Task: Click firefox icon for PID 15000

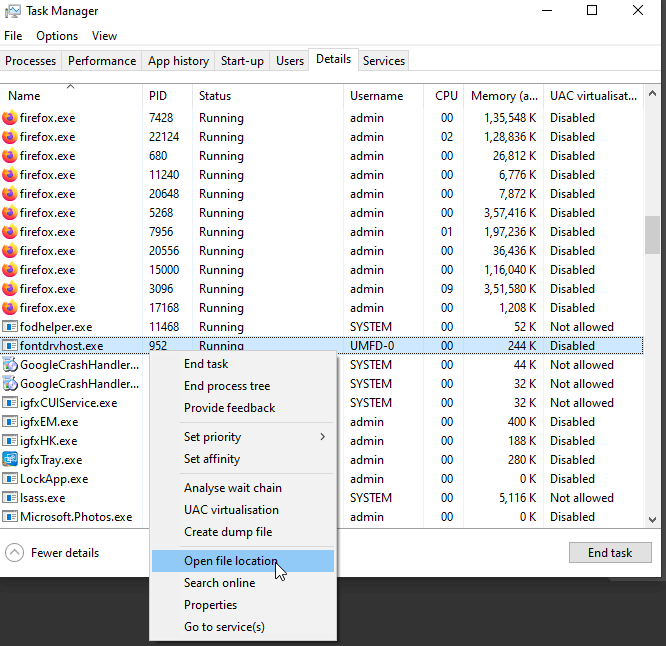Action: pos(10,270)
